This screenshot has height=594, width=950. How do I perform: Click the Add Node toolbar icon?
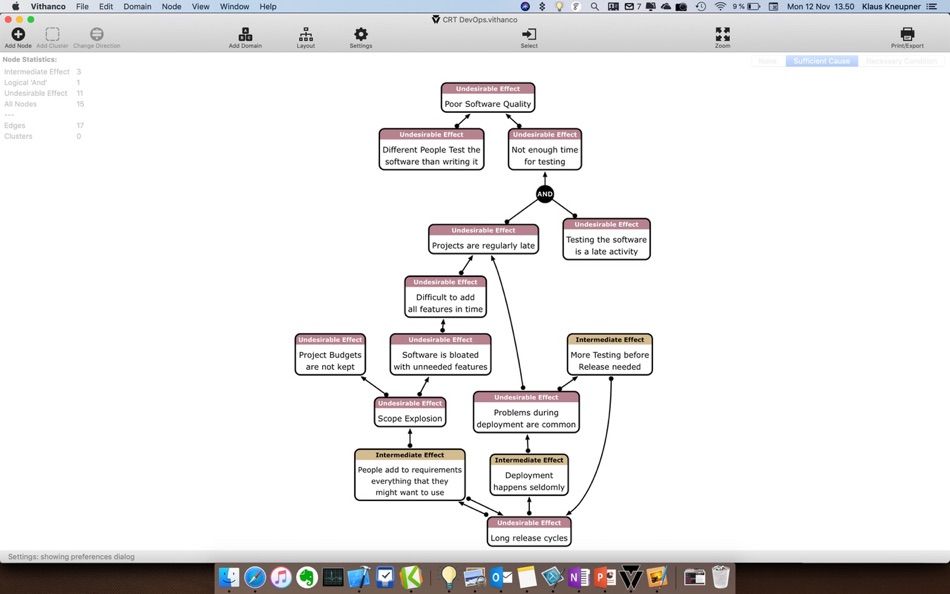(18, 35)
